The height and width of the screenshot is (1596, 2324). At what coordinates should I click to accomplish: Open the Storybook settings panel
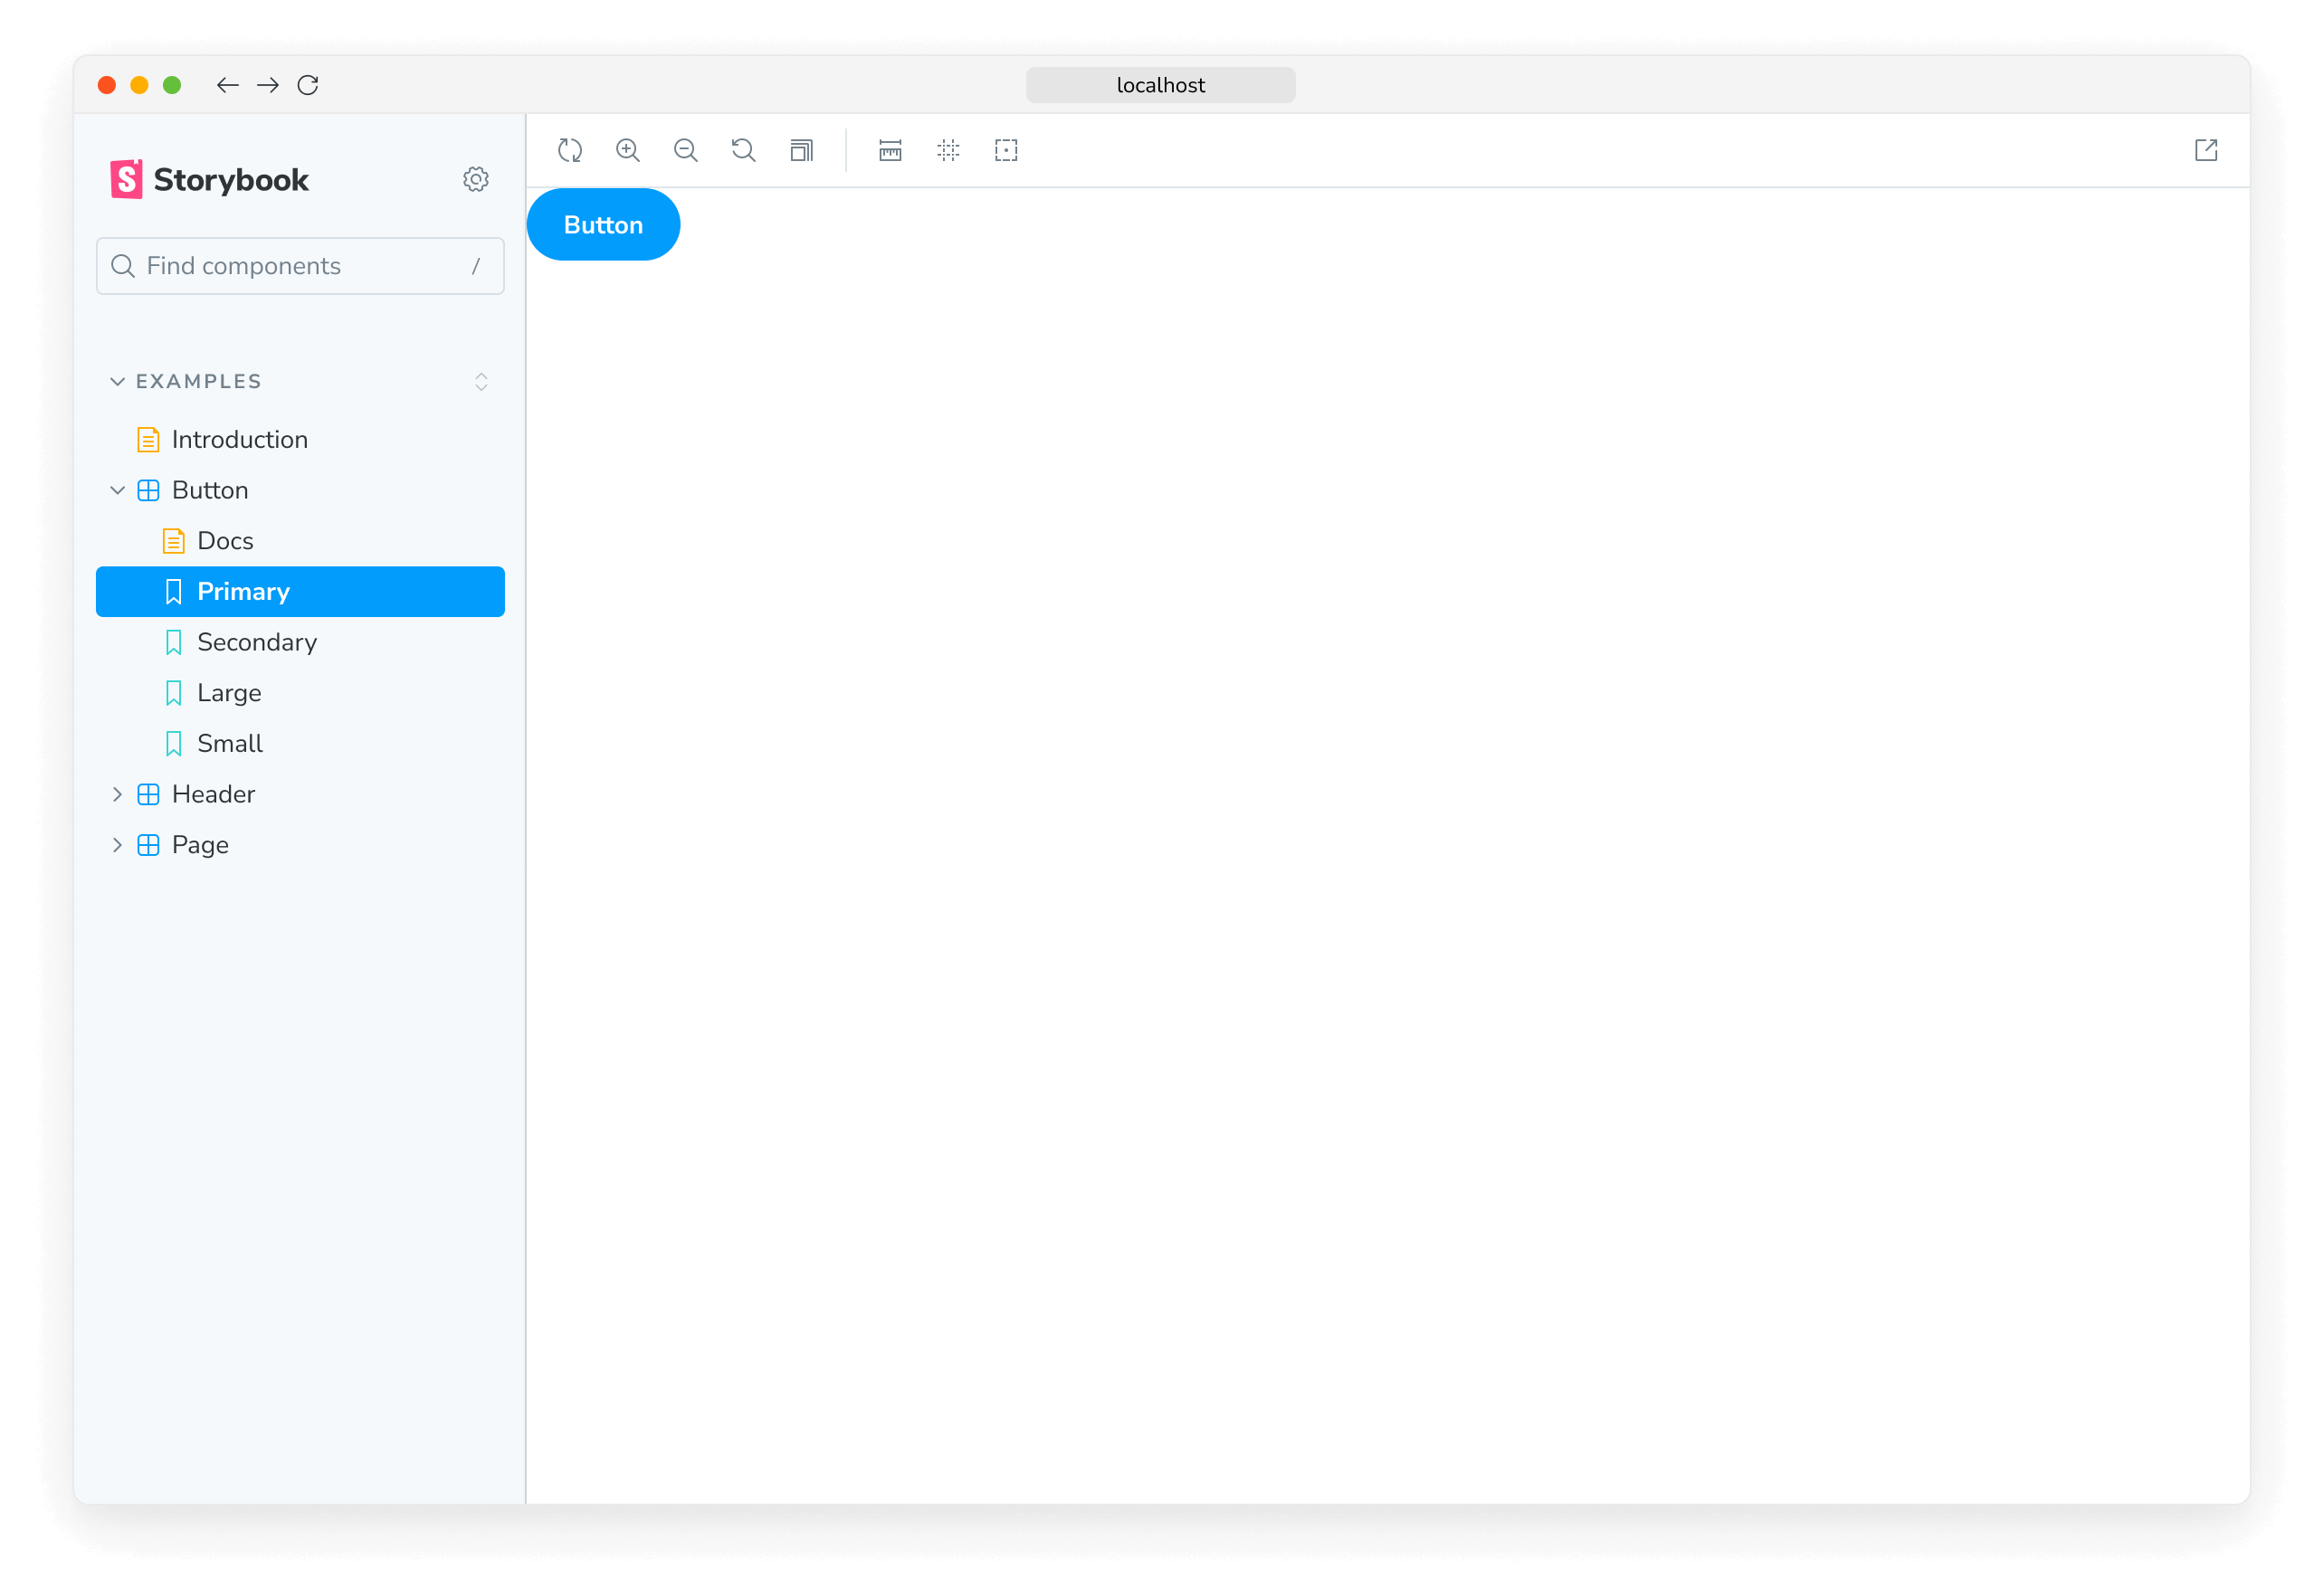(477, 178)
